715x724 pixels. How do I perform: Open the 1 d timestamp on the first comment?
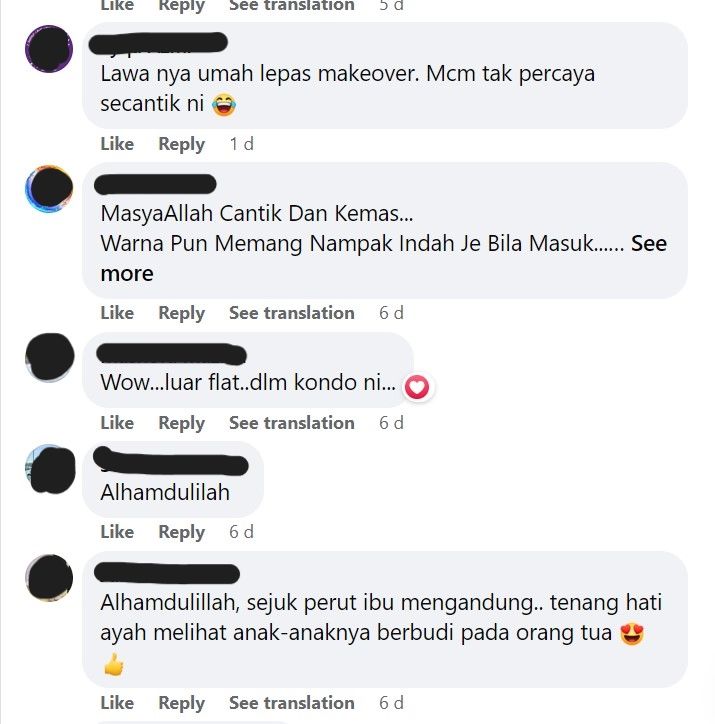(241, 144)
